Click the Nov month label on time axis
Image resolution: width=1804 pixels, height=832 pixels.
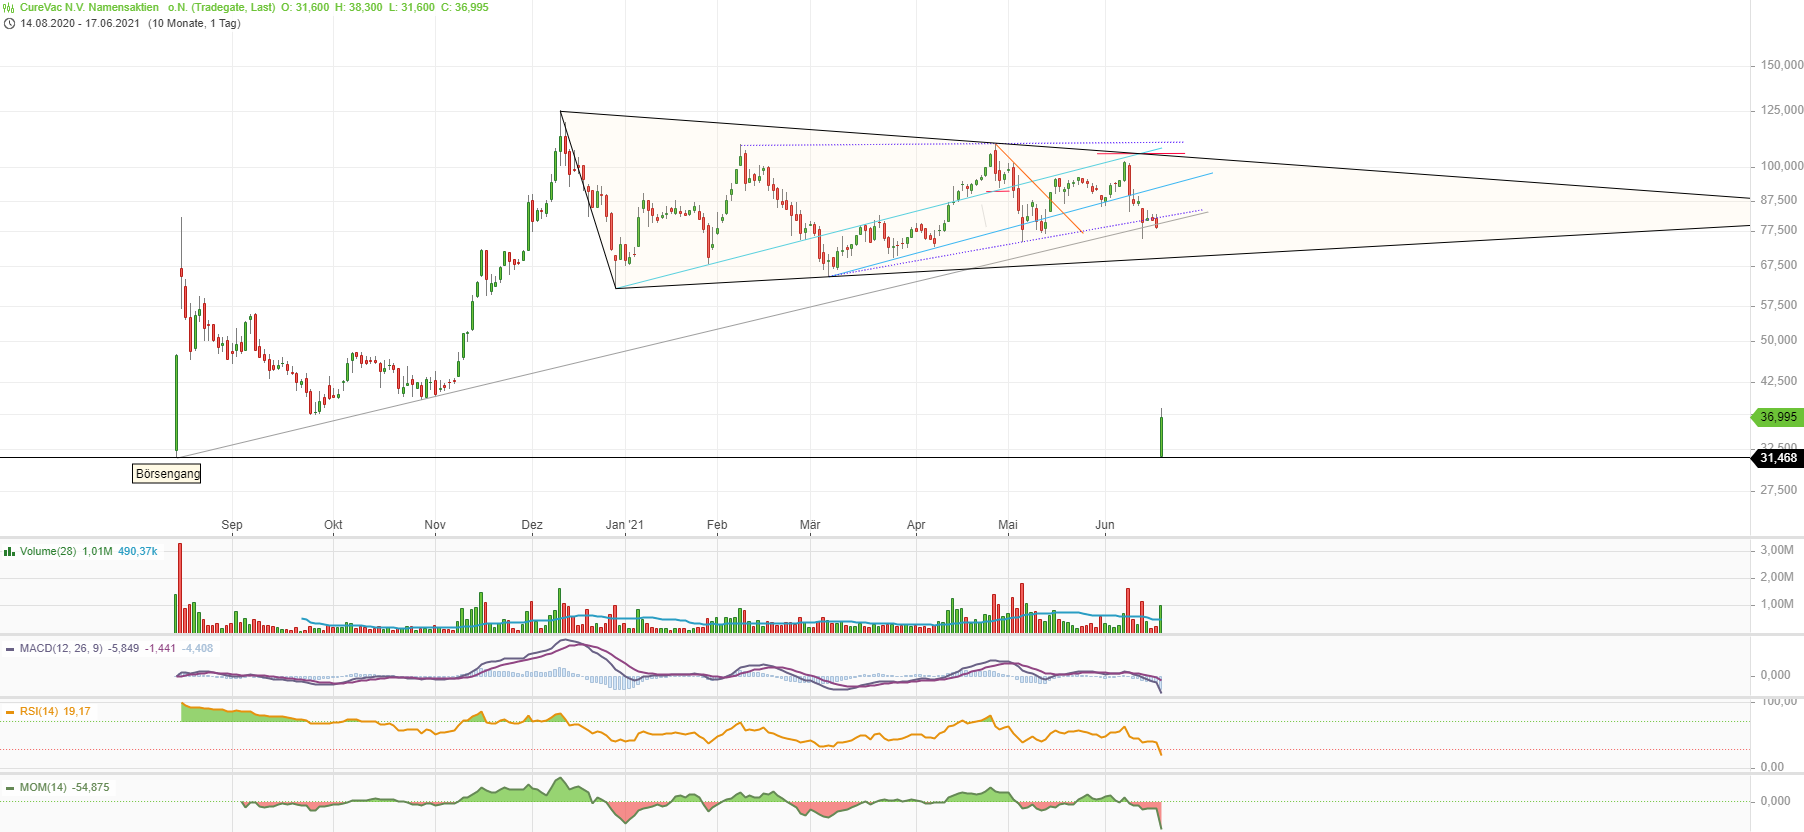(x=435, y=525)
